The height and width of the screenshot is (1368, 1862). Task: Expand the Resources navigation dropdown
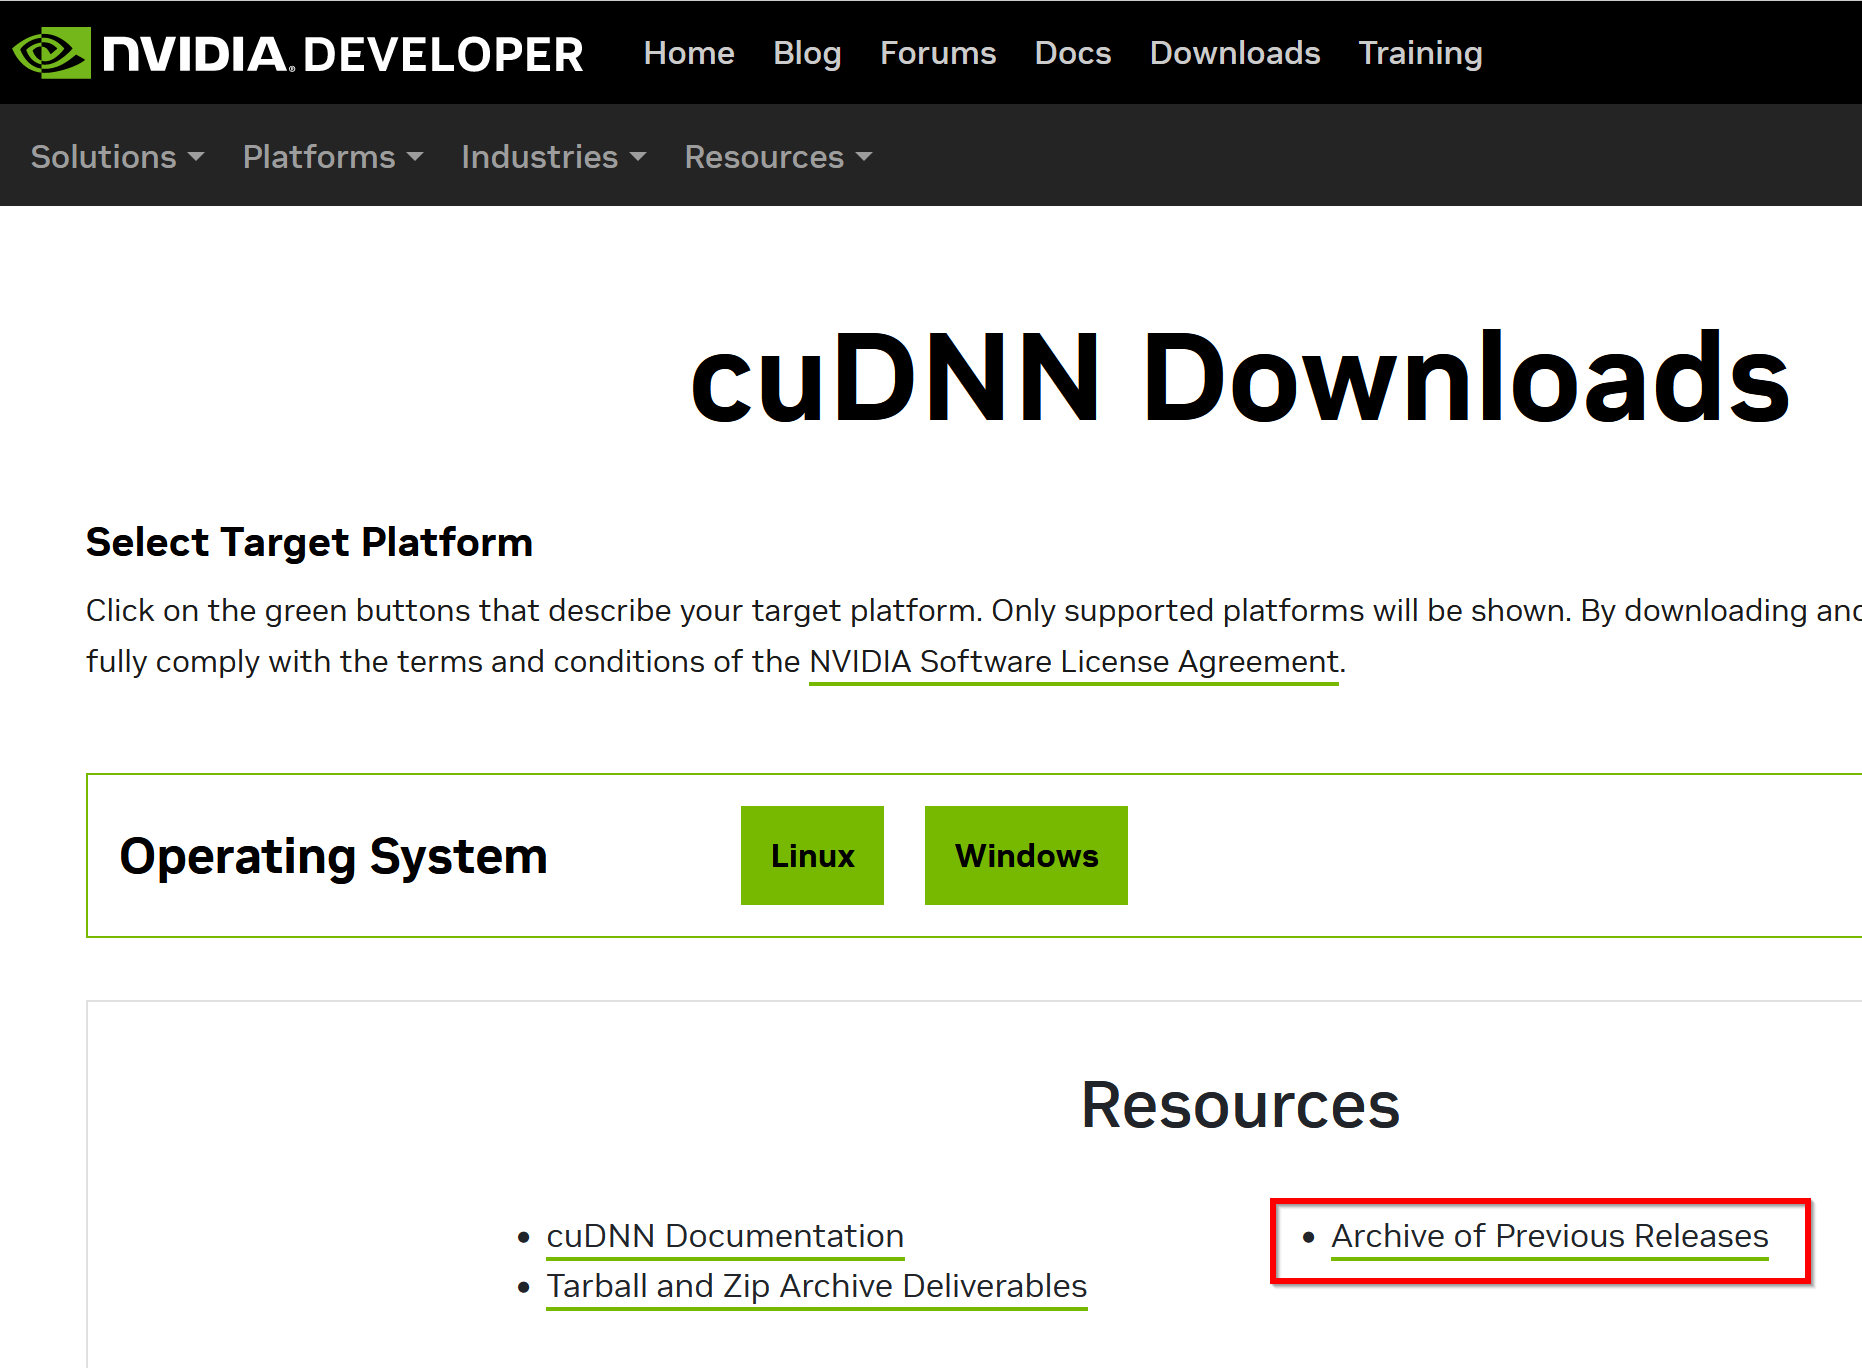[778, 157]
